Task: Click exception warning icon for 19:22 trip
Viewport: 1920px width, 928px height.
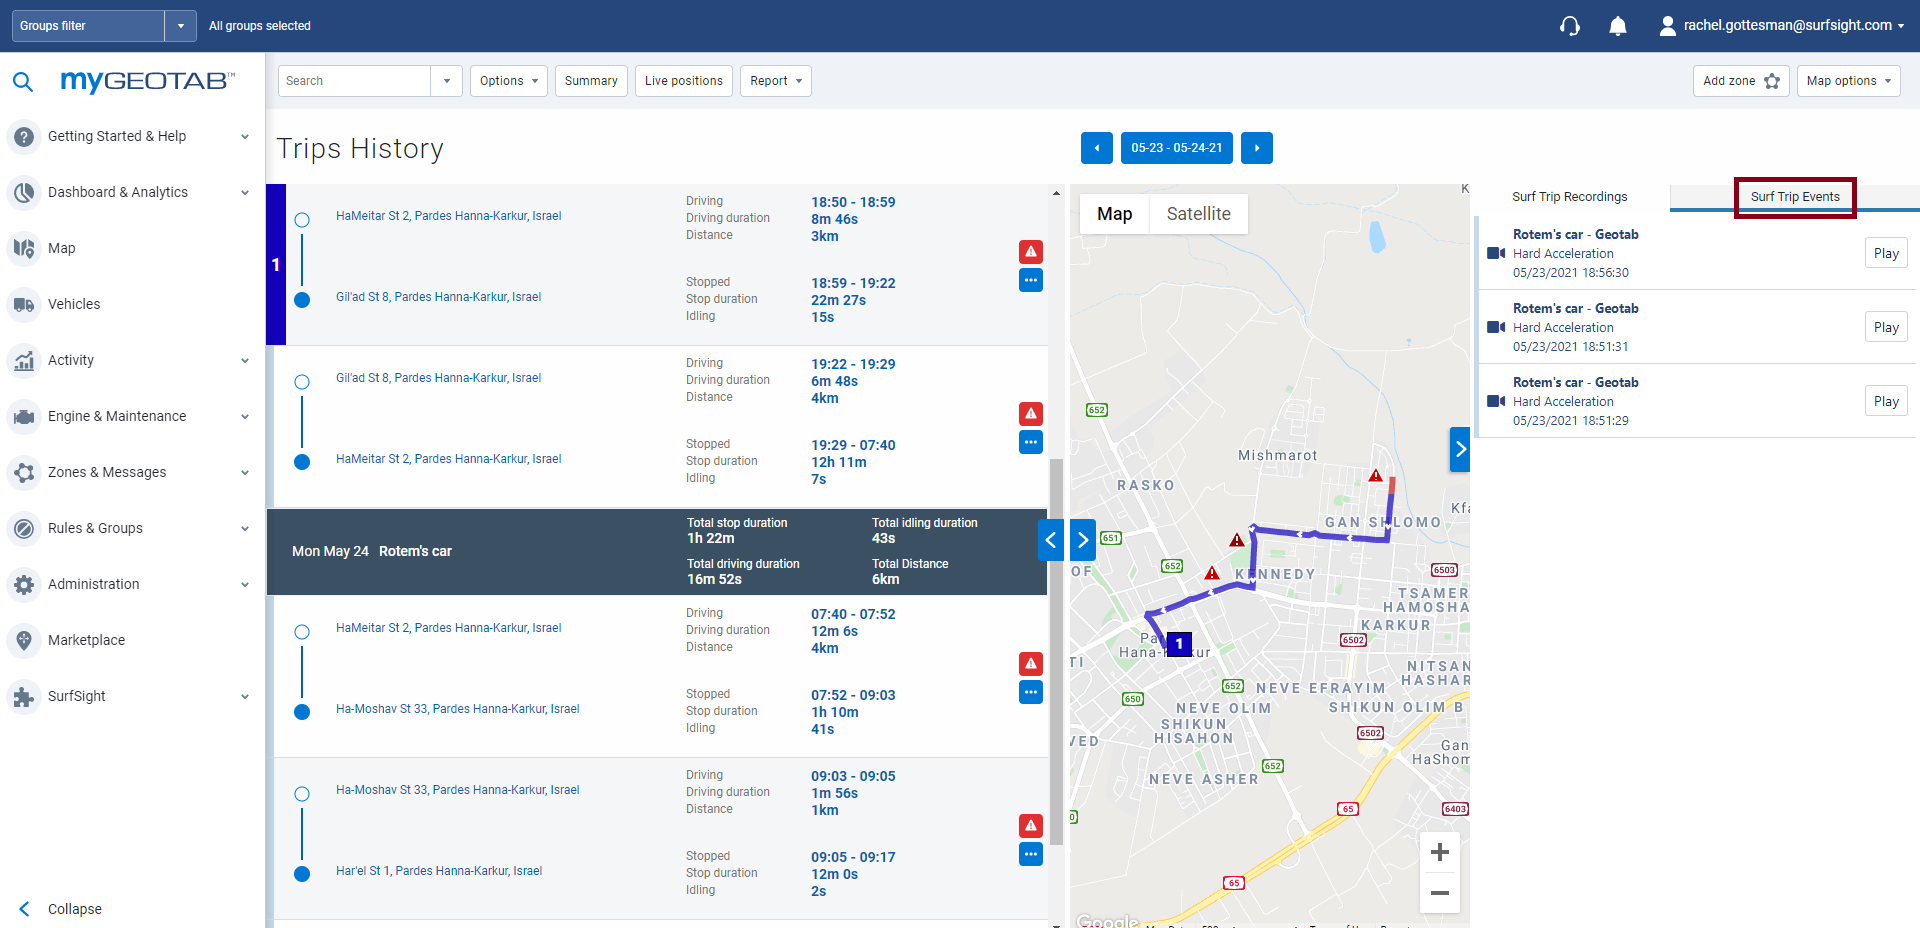Action: tap(1031, 414)
